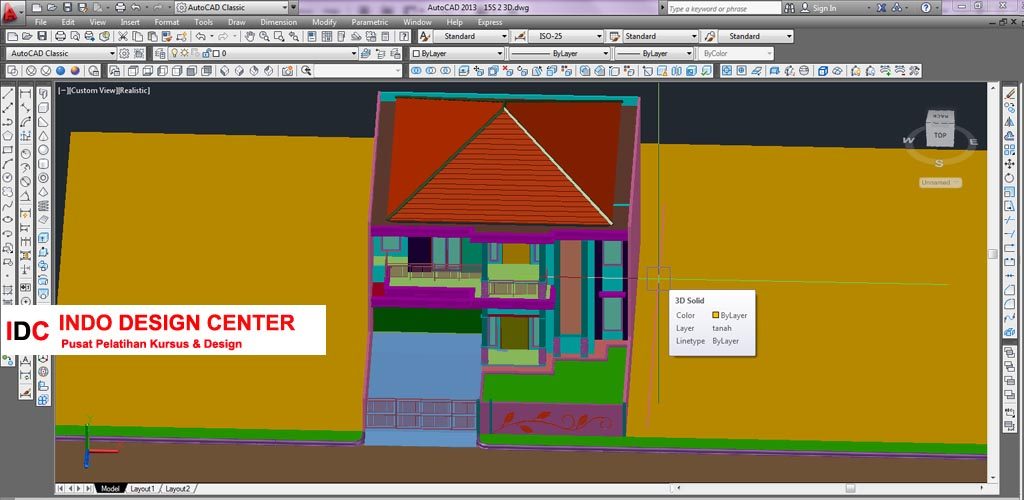Click the Plot (printer) icon in standard toolbar
Screen dimensions: 1024x500
60,37
